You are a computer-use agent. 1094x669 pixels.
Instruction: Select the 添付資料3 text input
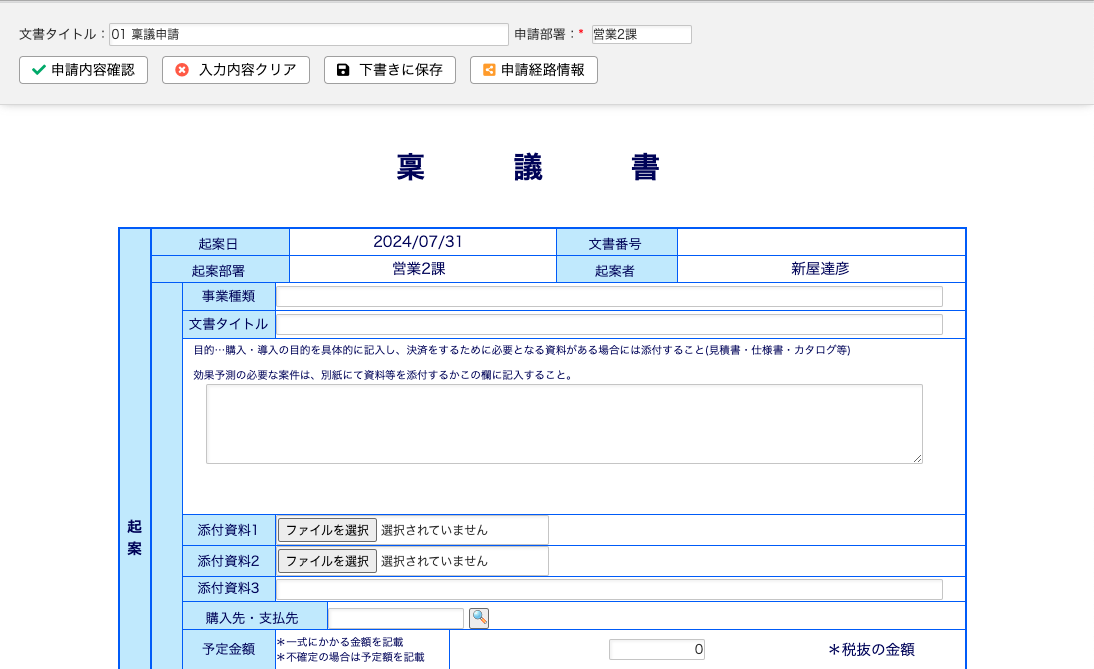610,588
